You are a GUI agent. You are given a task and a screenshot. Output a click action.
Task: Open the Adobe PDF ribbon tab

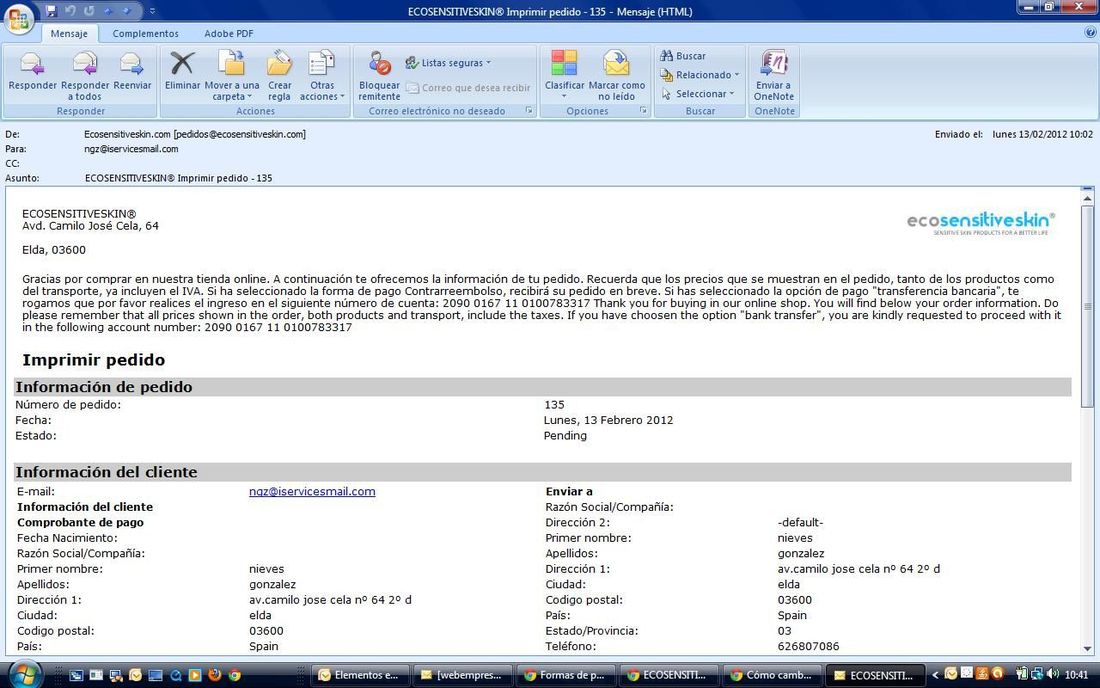coord(229,33)
